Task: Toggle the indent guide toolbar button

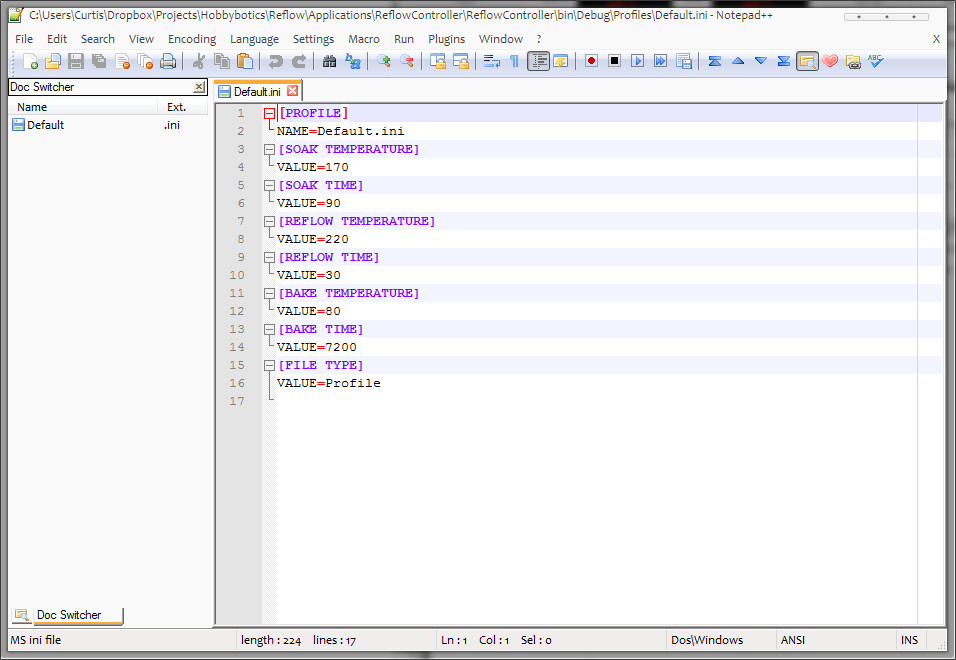Action: 538,61
